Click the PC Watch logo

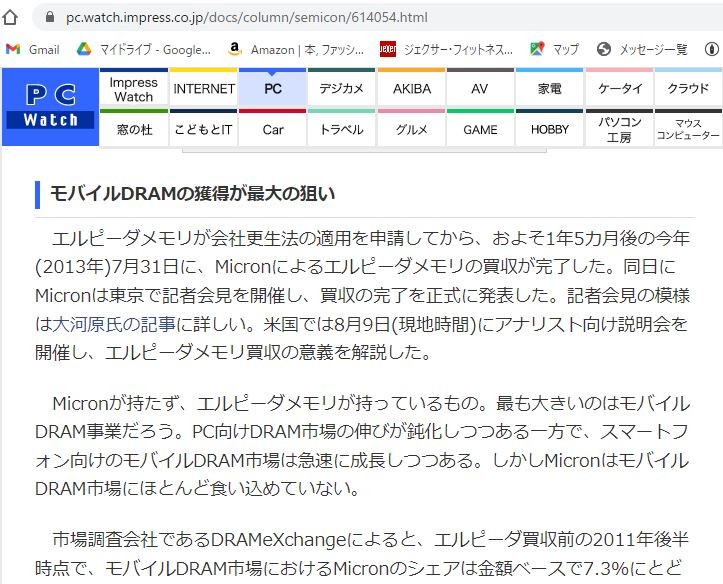pyautogui.click(x=51, y=106)
